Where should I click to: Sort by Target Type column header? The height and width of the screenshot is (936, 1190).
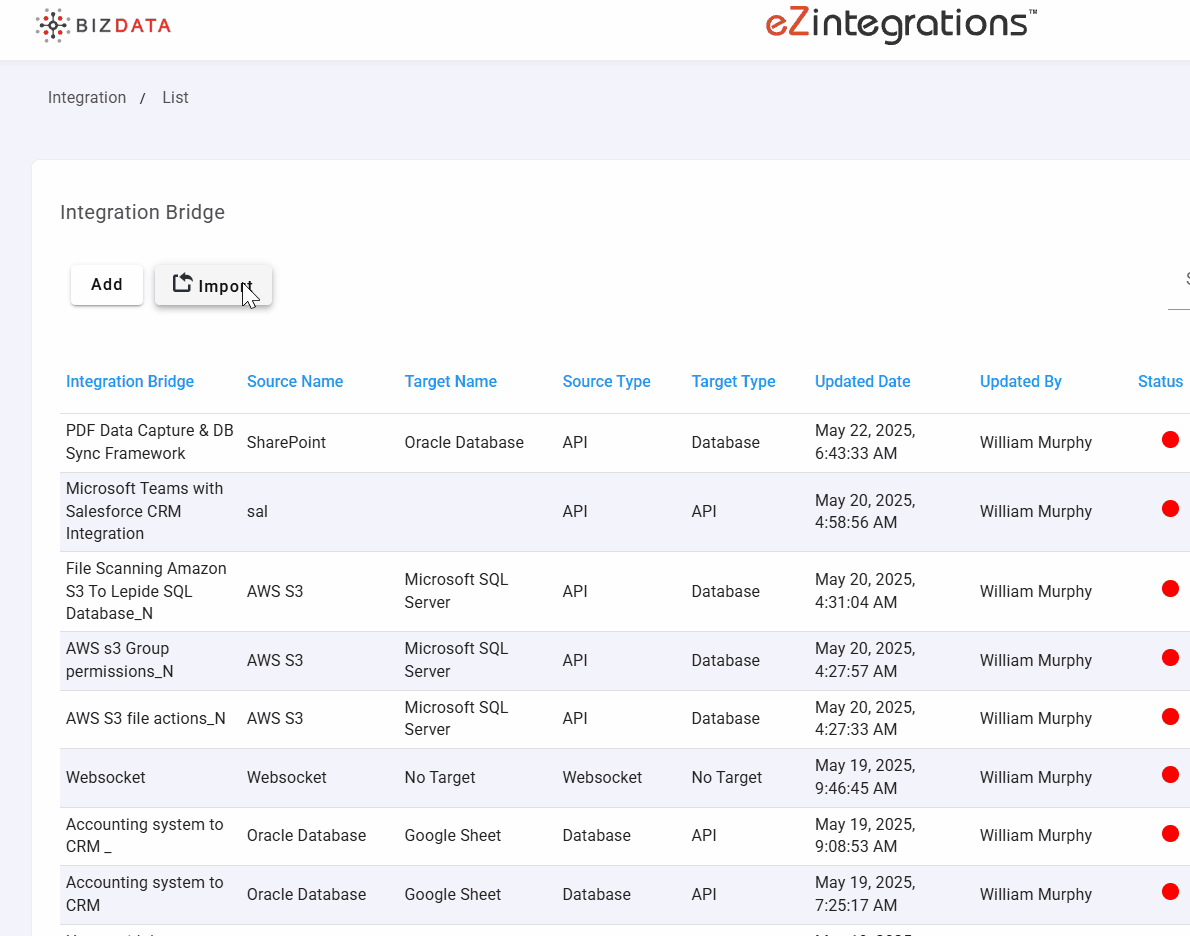point(733,382)
